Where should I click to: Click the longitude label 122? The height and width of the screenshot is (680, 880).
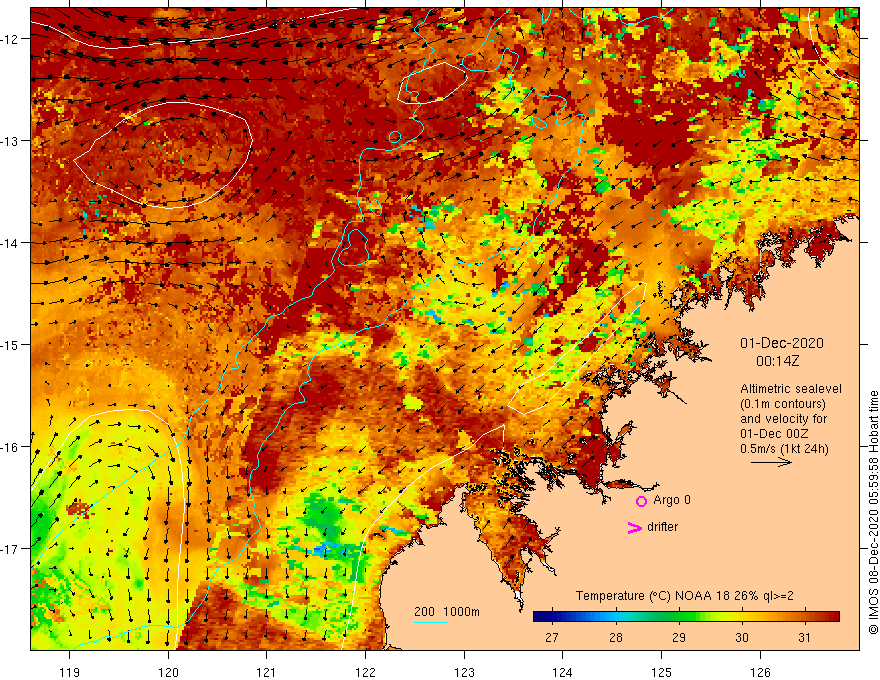coord(365,672)
